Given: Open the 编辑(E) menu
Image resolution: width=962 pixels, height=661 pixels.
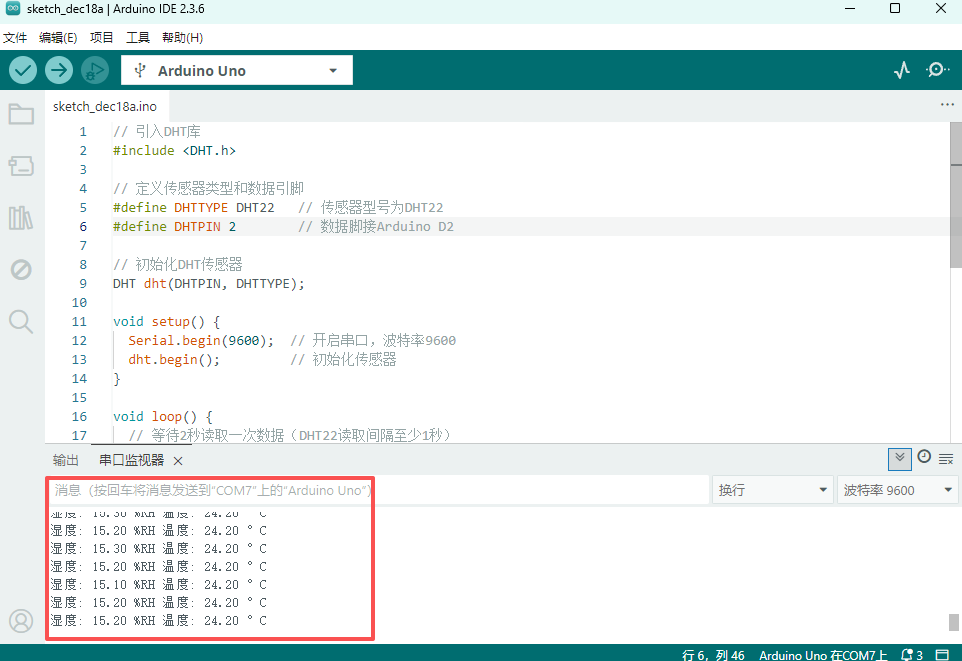Looking at the screenshot, I should [58, 38].
